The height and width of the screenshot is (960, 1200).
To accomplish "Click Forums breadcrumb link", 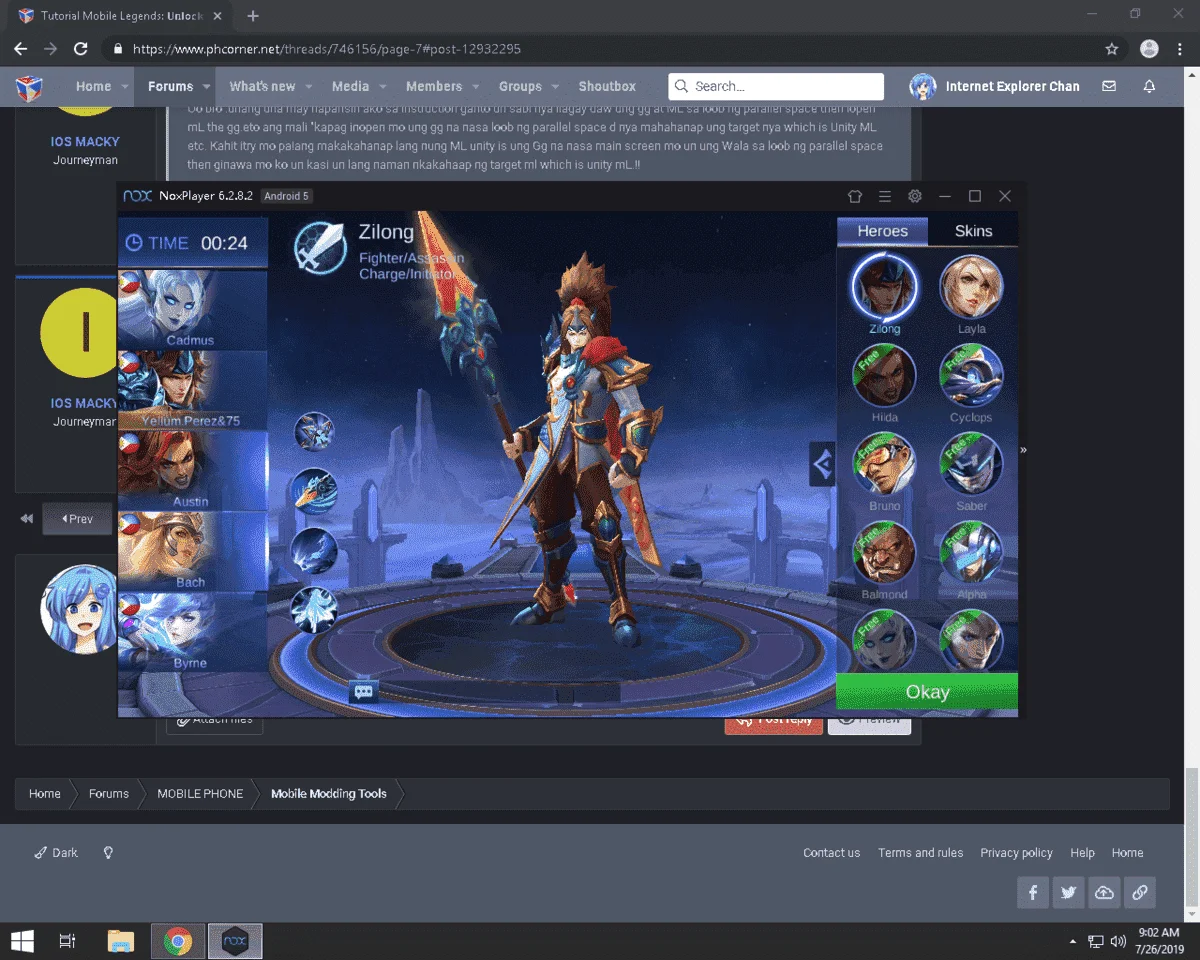I will point(109,794).
